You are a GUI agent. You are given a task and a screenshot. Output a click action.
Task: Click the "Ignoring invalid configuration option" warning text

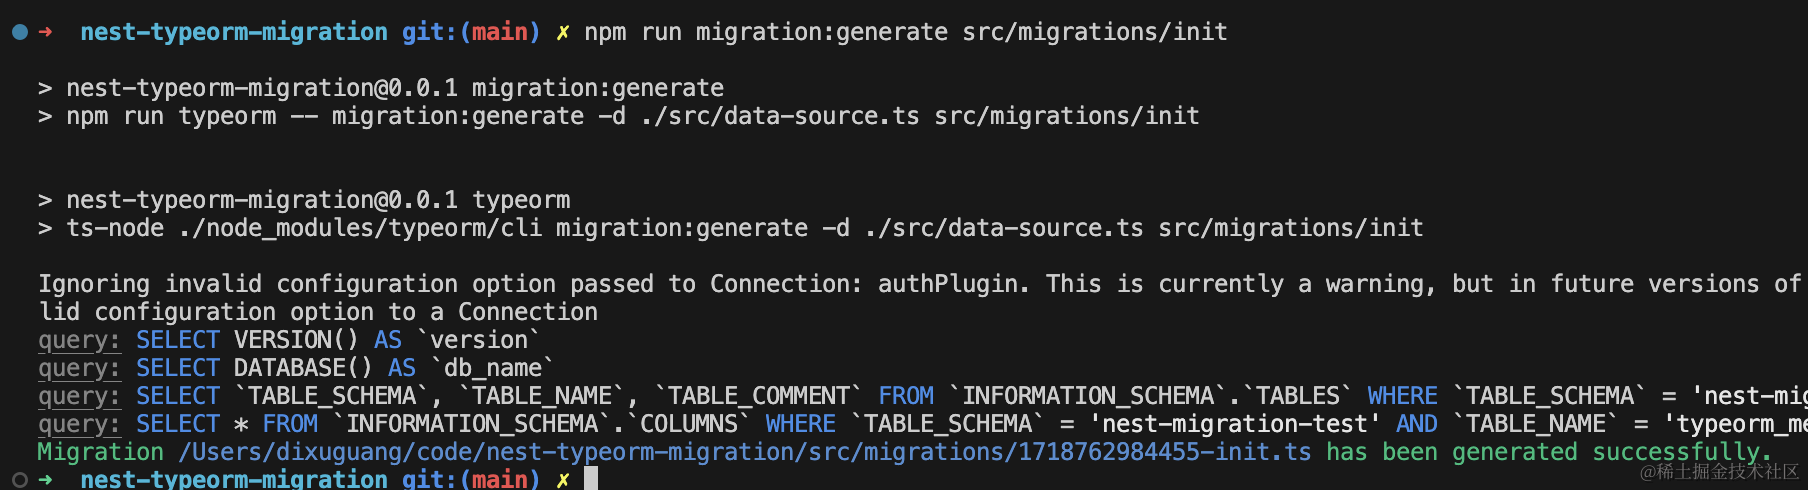[x=296, y=284]
